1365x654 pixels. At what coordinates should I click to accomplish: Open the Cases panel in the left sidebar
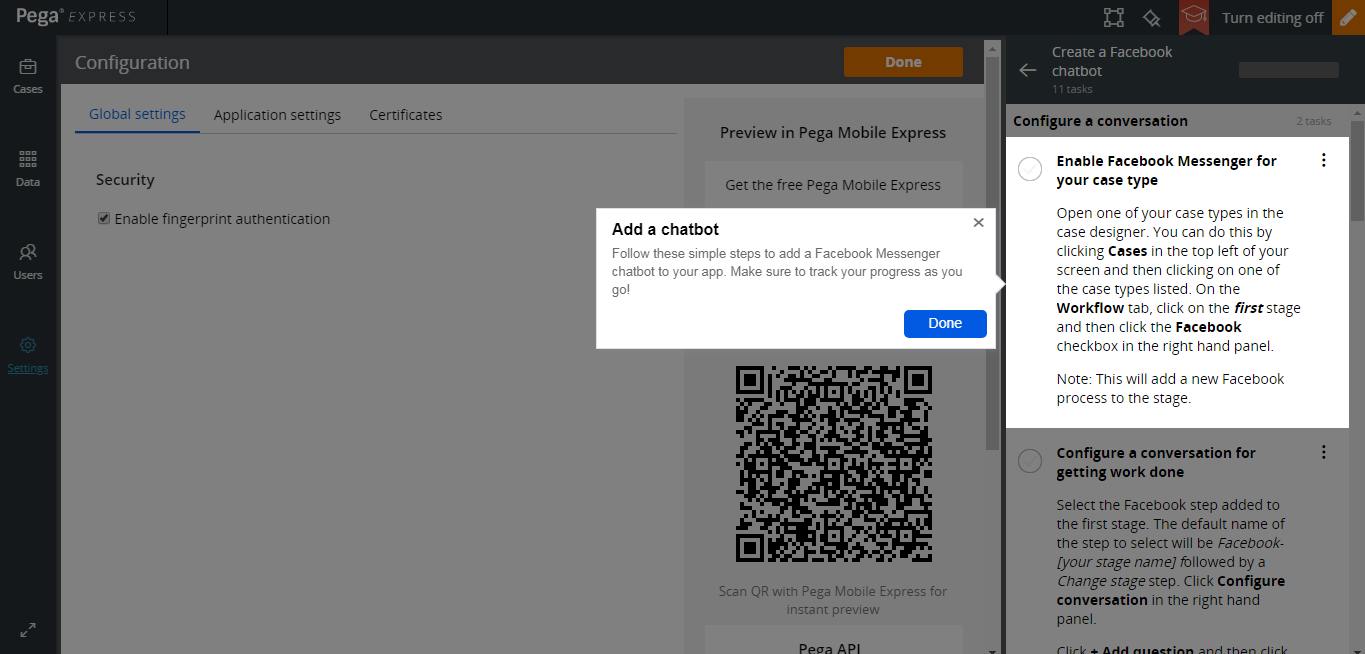pyautogui.click(x=27, y=72)
